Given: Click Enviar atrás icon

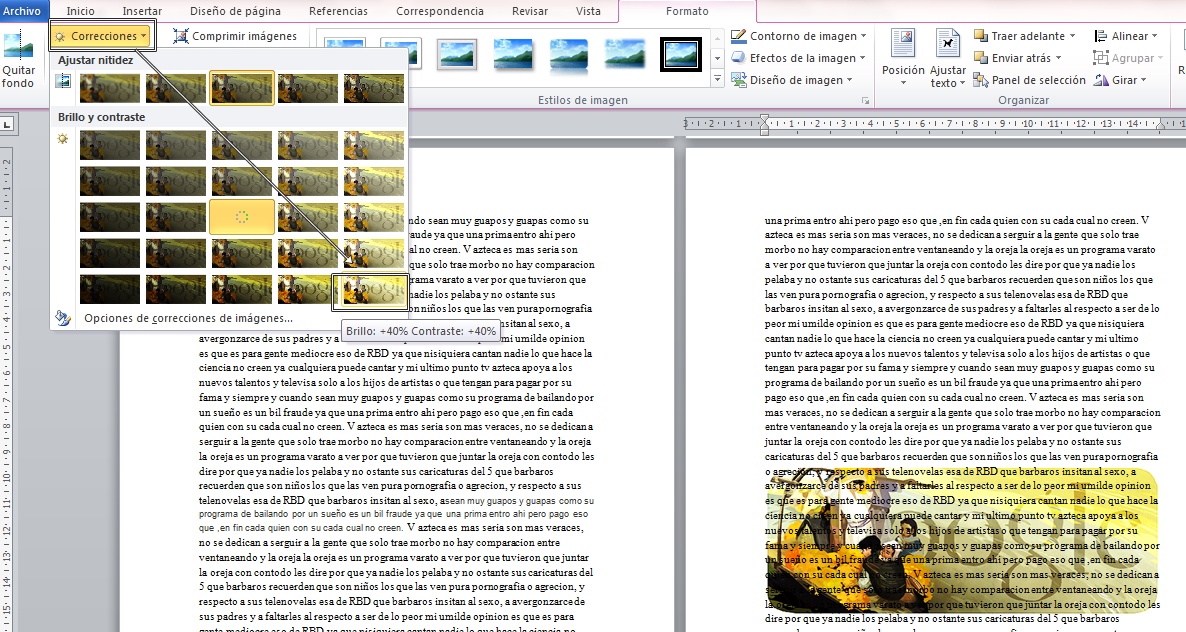Looking at the screenshot, I should pyautogui.click(x=981, y=57).
